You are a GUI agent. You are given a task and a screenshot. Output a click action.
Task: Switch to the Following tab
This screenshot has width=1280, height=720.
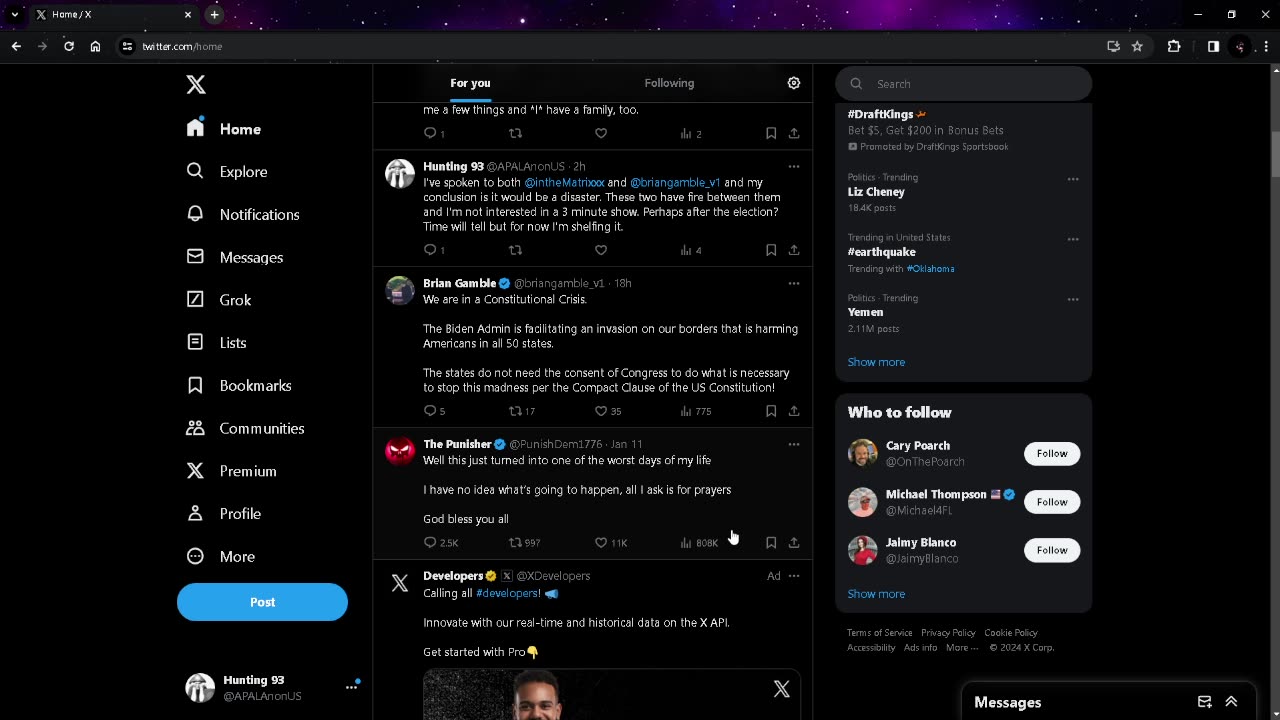tap(669, 83)
